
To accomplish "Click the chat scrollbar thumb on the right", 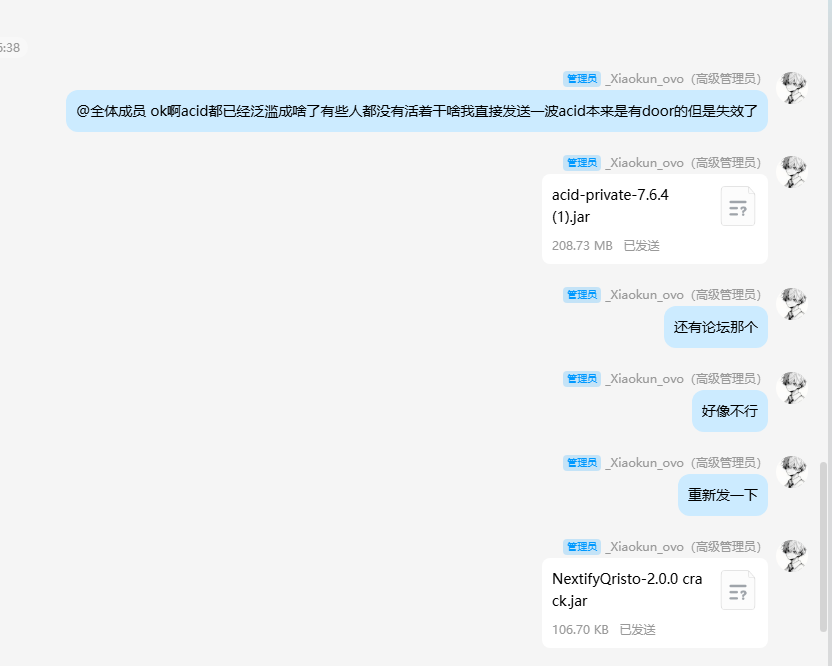I will pyautogui.click(x=824, y=545).
